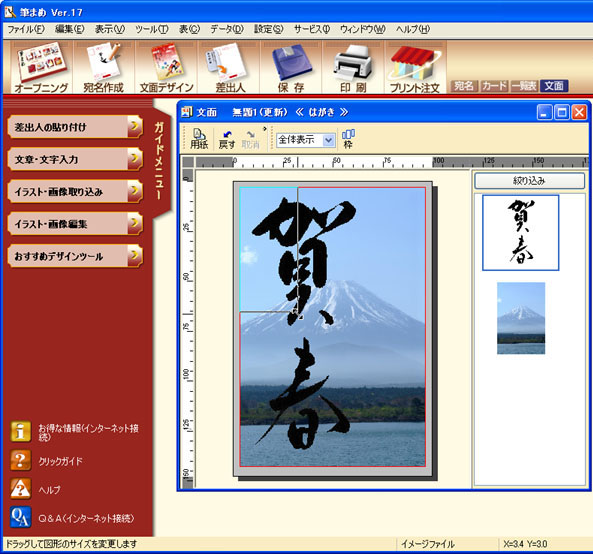The width and height of the screenshot is (593, 554).
Task: Click the 用紙 paper icon
Action: click(199, 139)
